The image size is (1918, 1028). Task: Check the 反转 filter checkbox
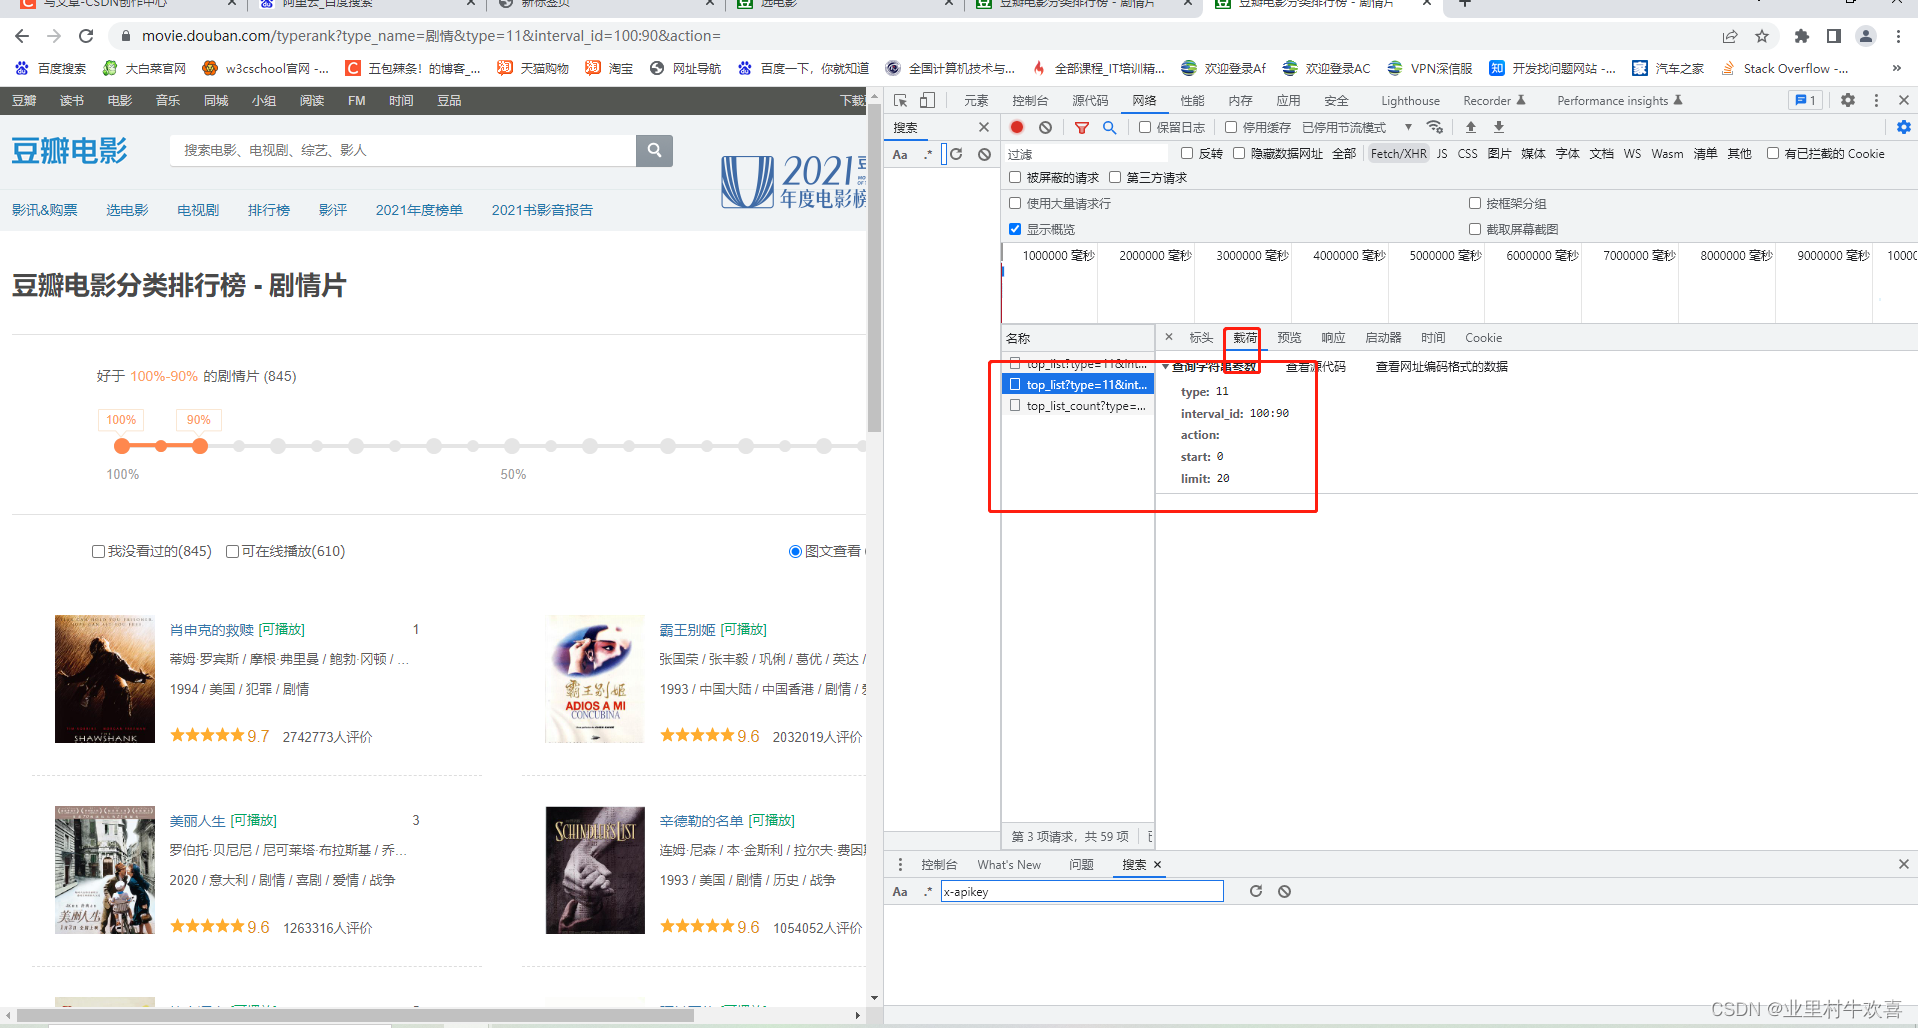pyautogui.click(x=1187, y=153)
